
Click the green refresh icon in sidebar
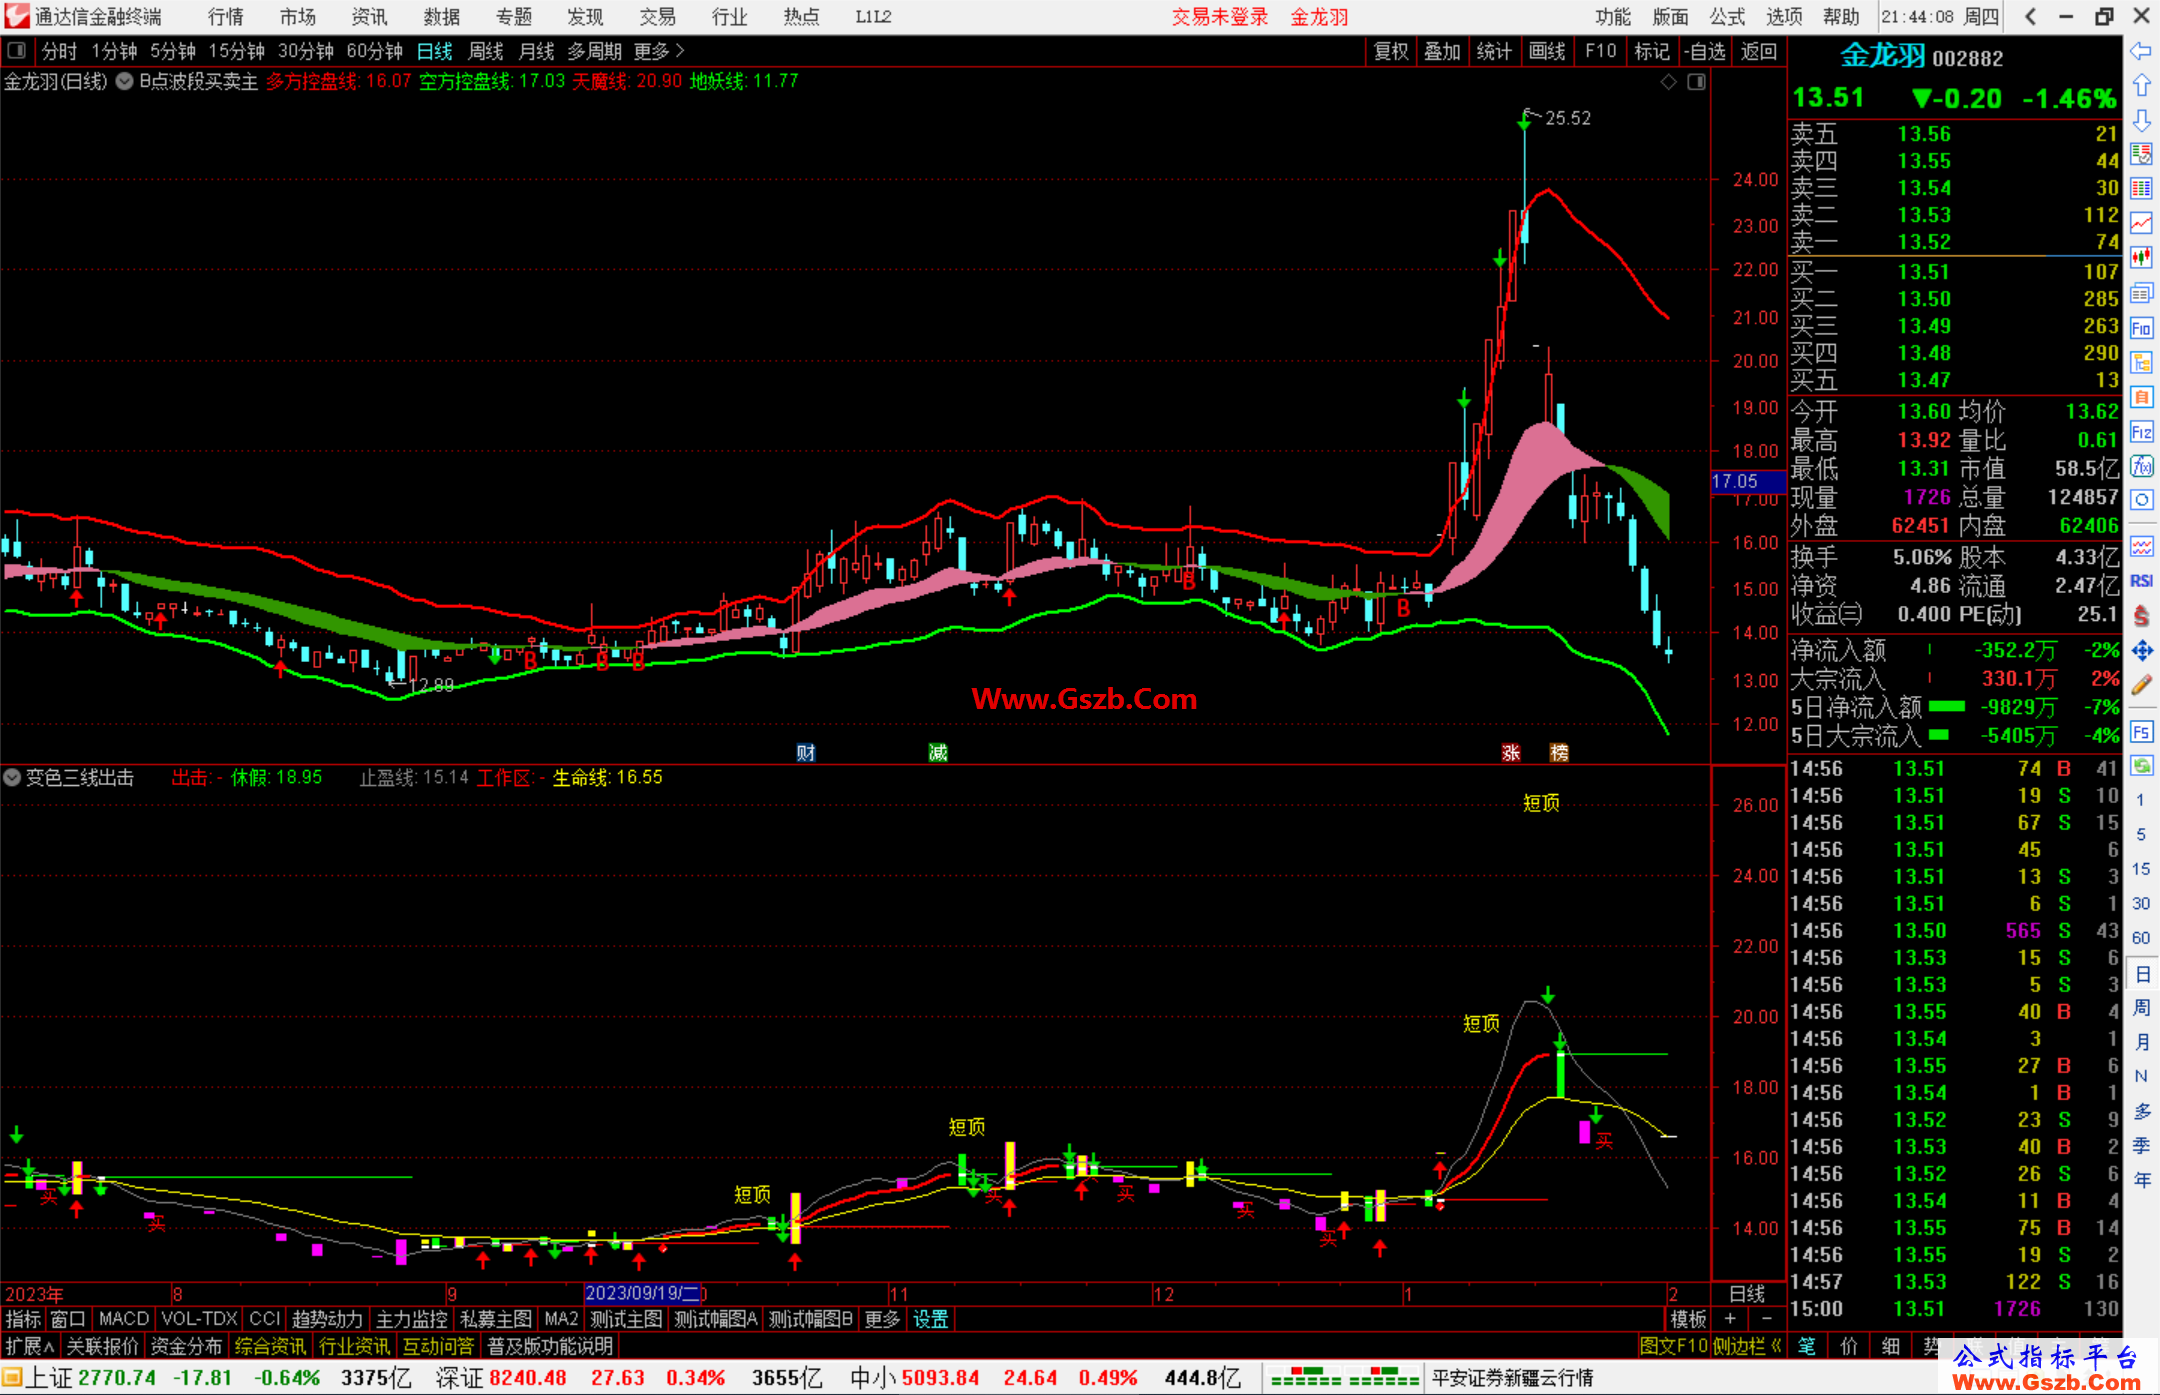click(2141, 766)
